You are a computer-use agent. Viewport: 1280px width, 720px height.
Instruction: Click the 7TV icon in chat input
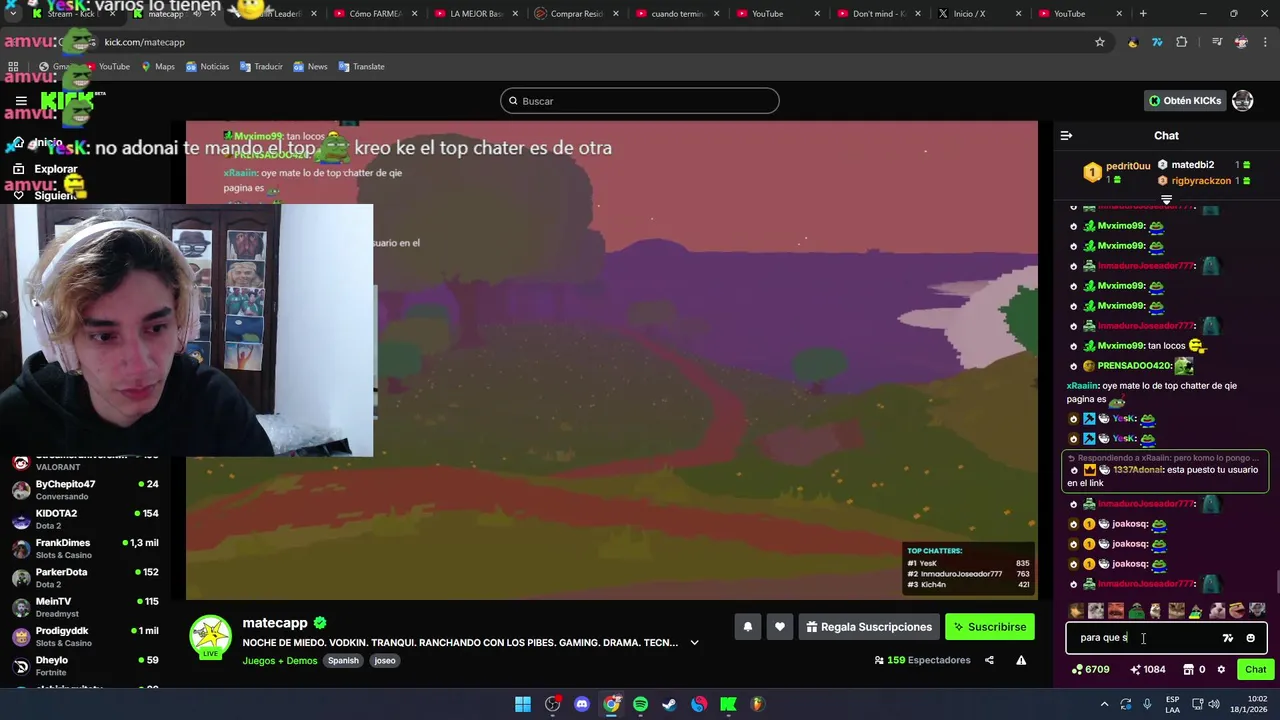point(1228,638)
